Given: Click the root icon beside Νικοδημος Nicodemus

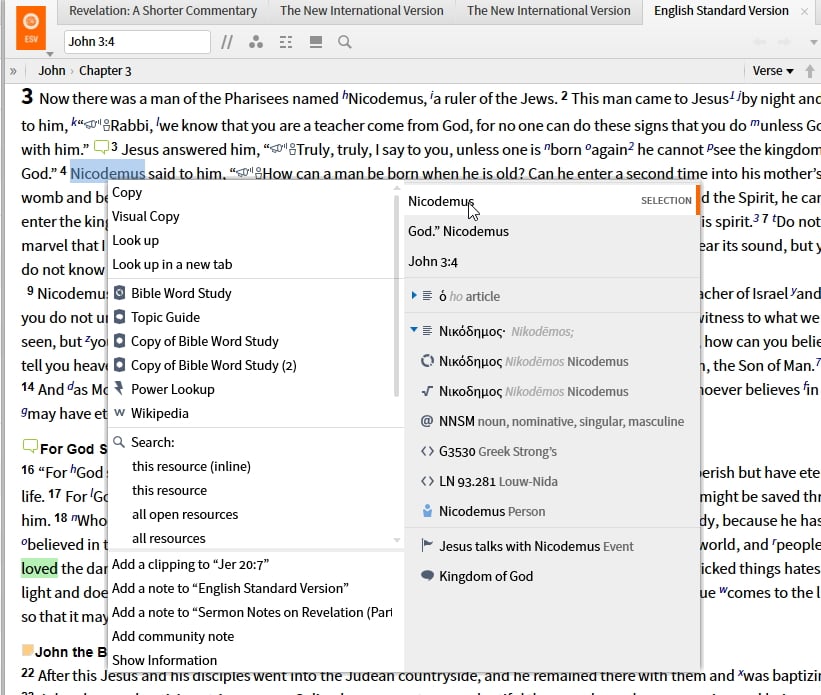Looking at the screenshot, I should 427,391.
